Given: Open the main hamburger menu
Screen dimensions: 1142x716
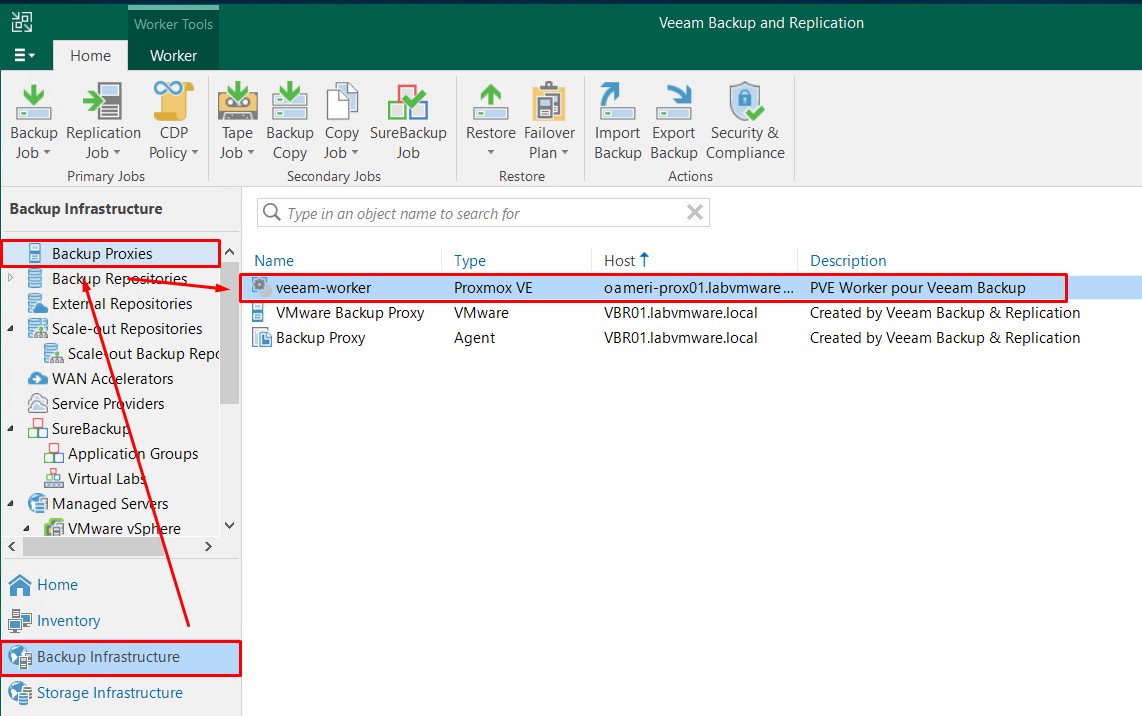Looking at the screenshot, I should 25,56.
